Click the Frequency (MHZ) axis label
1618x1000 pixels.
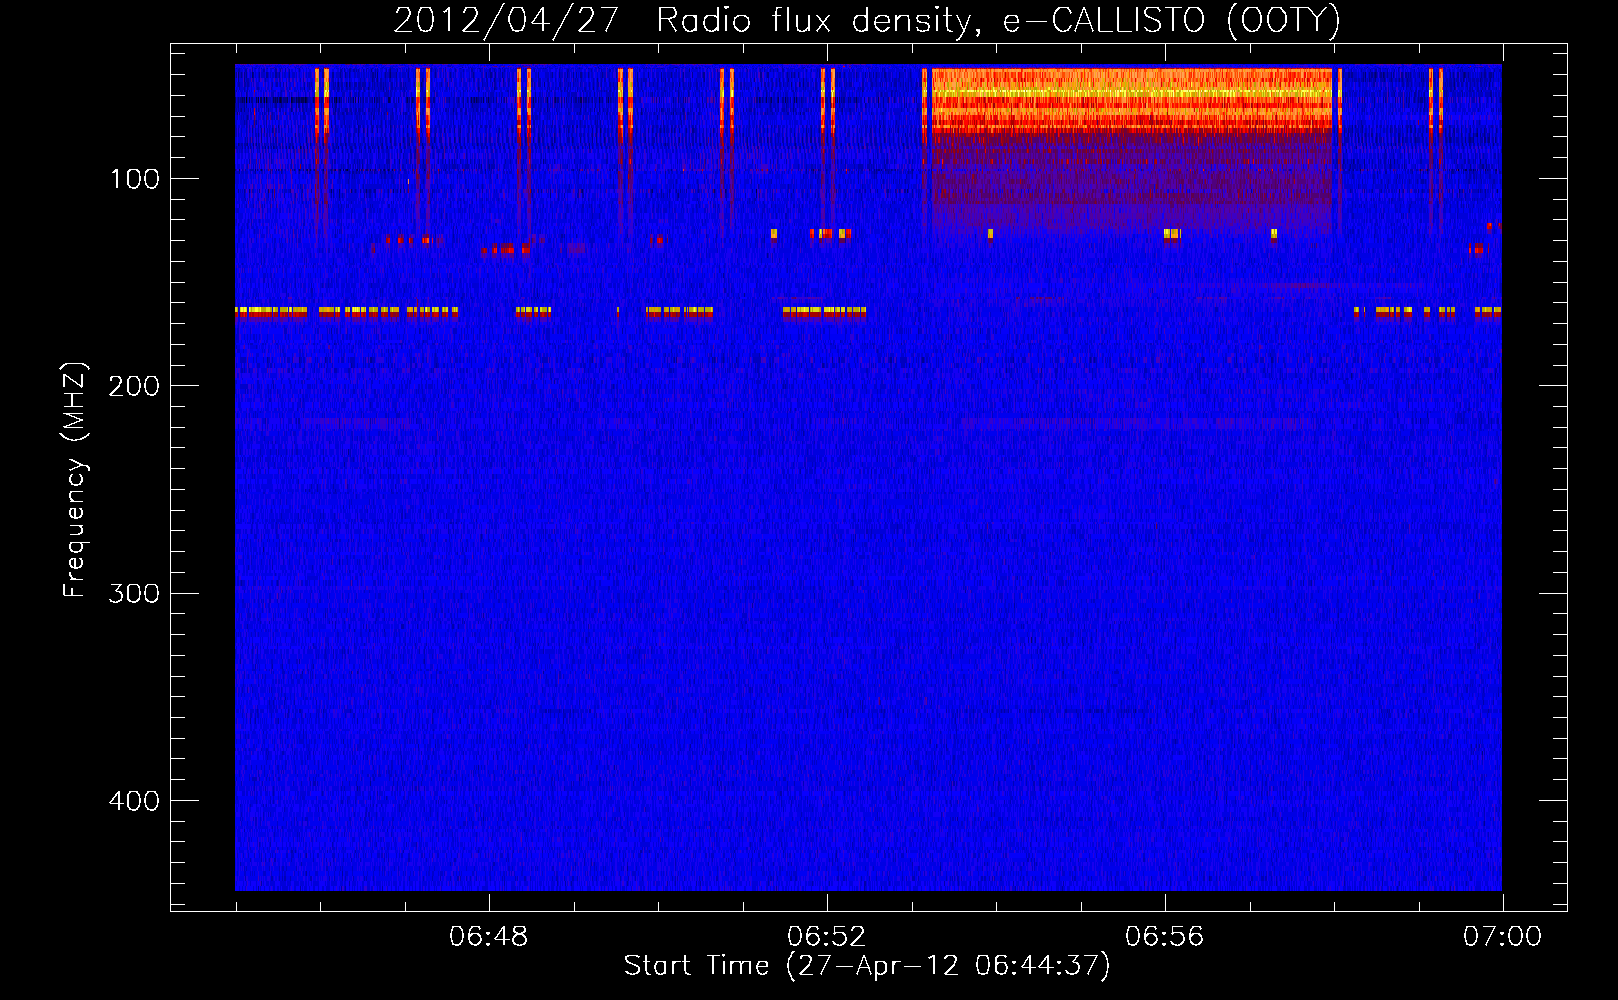(75, 480)
